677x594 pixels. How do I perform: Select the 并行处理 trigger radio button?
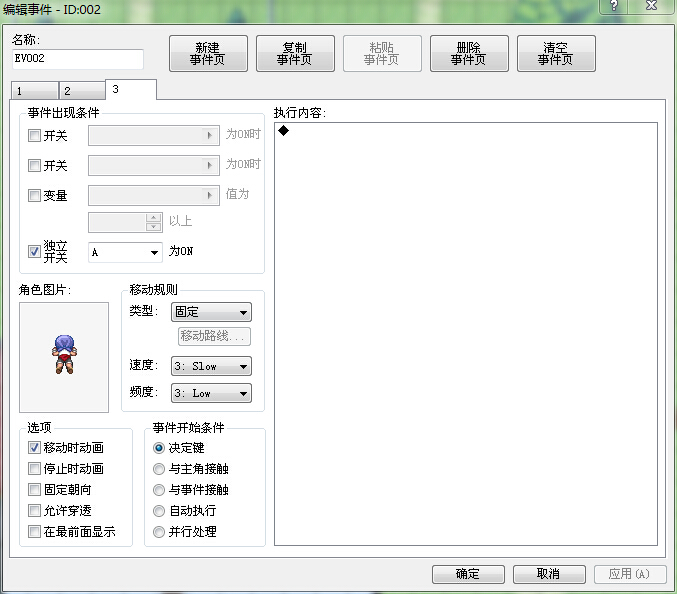pyautogui.click(x=159, y=532)
